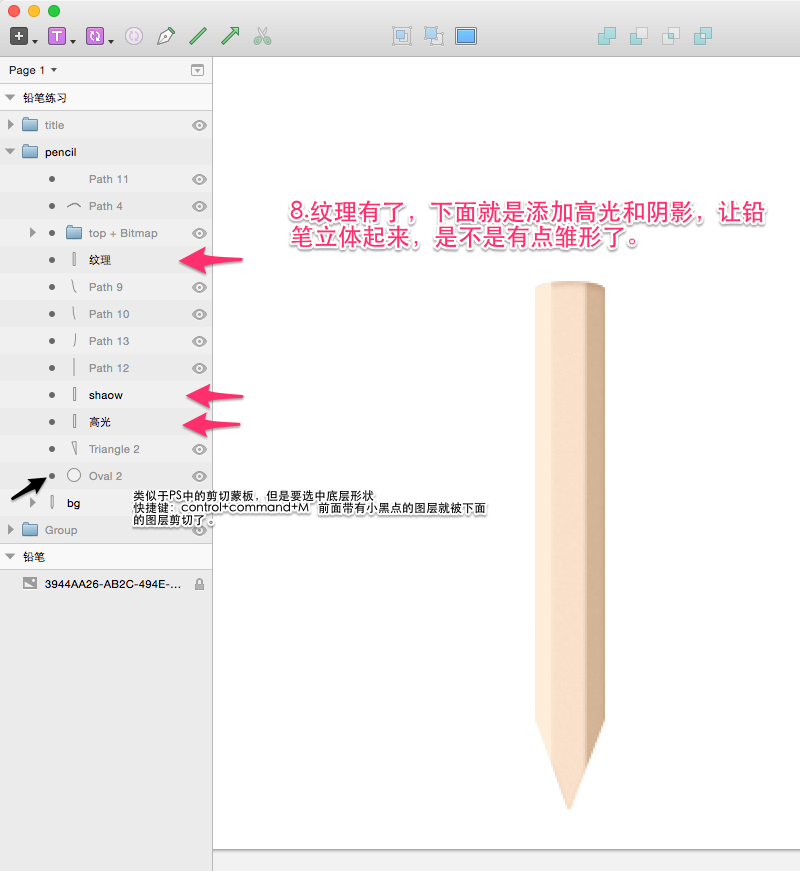800x871 pixels.
Task: Click the greyed circular rotate icon
Action: (x=134, y=36)
